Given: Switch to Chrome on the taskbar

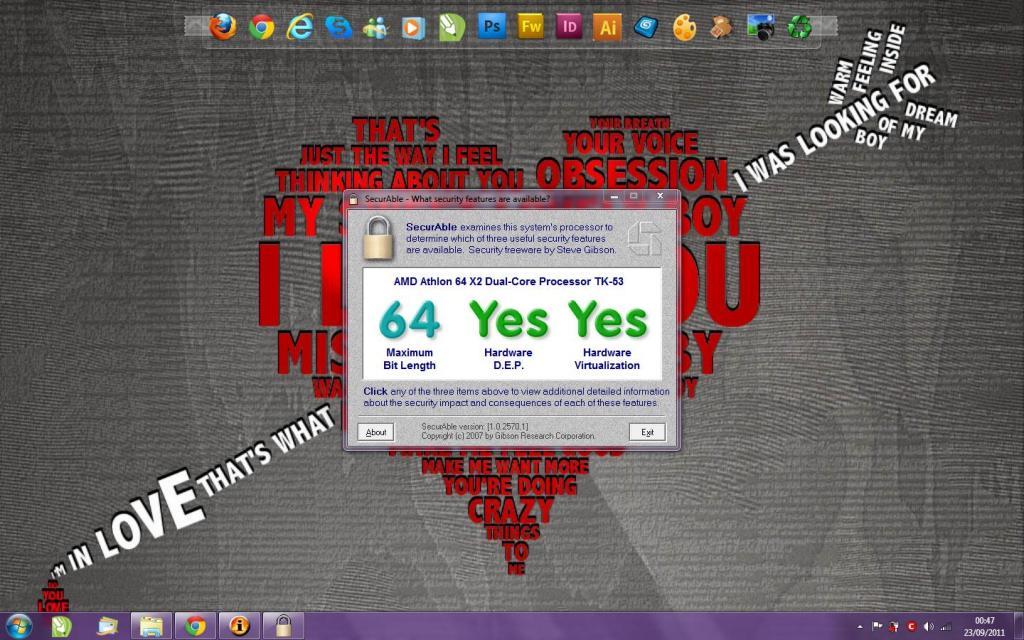Looking at the screenshot, I should tap(195, 626).
